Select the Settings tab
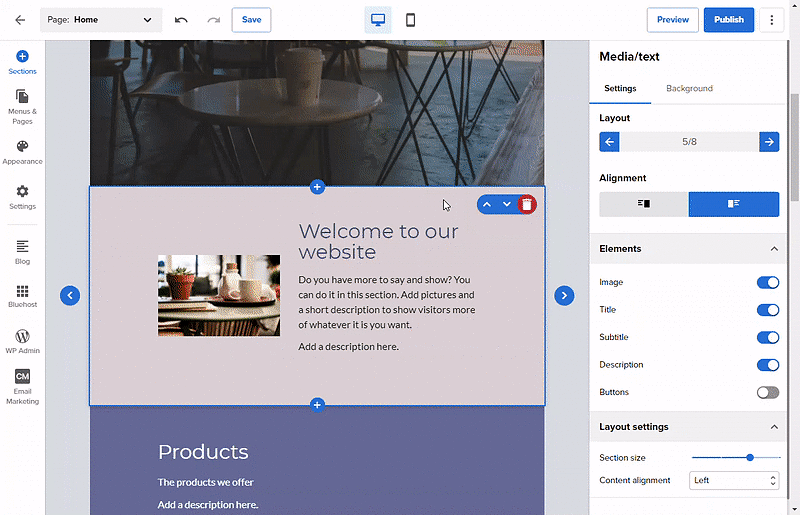800x515 pixels. [x=620, y=88]
